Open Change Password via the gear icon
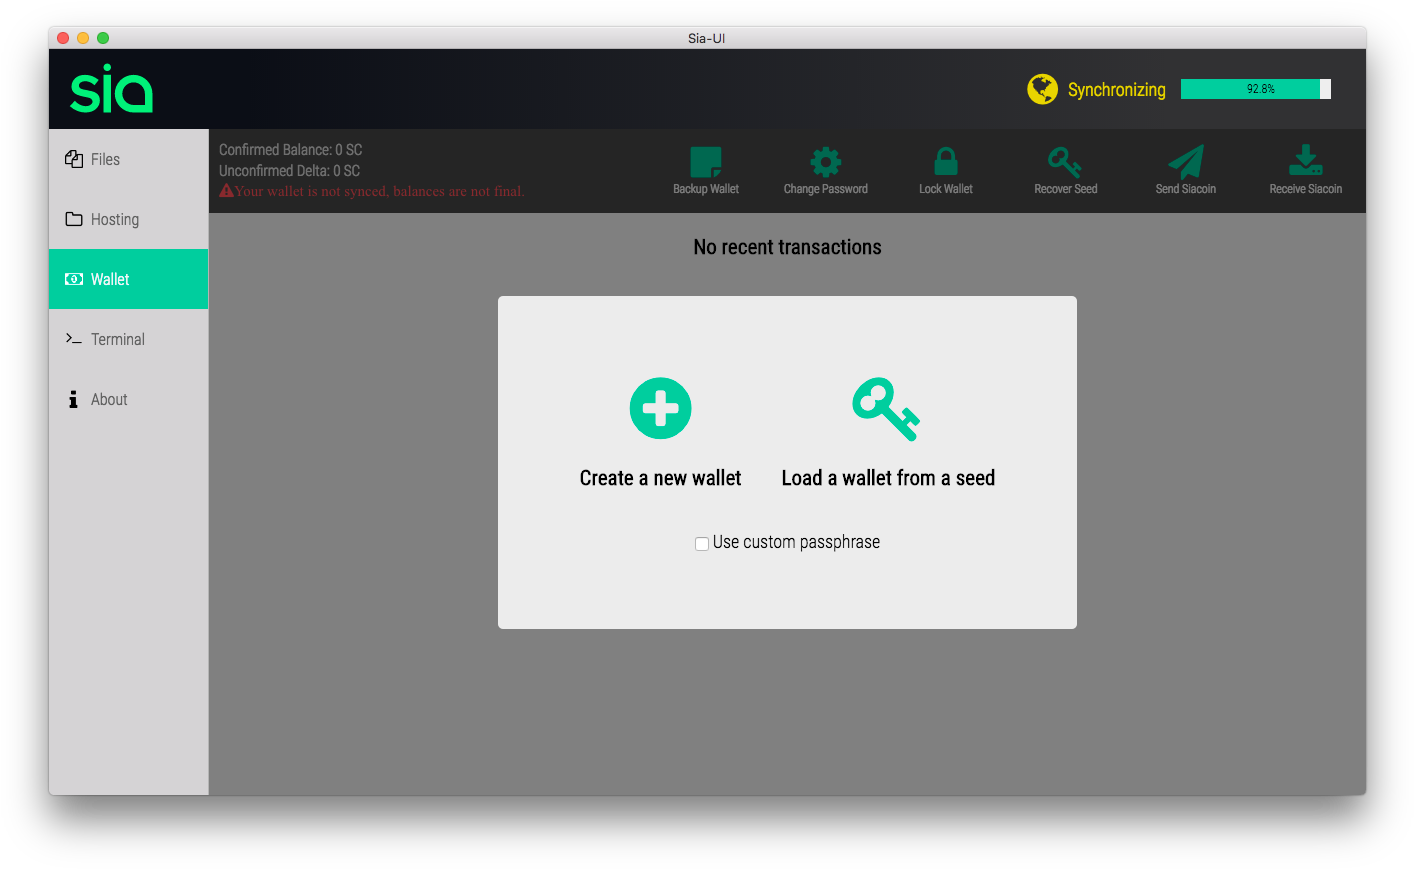 pos(825,160)
